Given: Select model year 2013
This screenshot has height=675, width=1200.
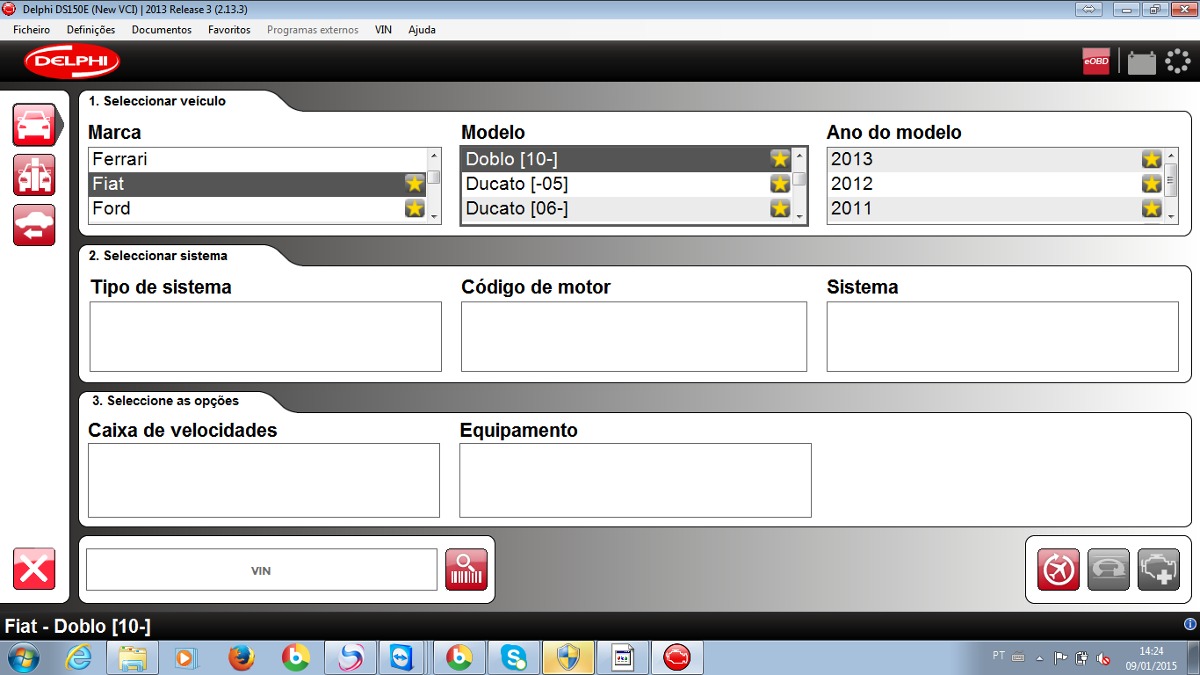Looking at the screenshot, I should 996,159.
